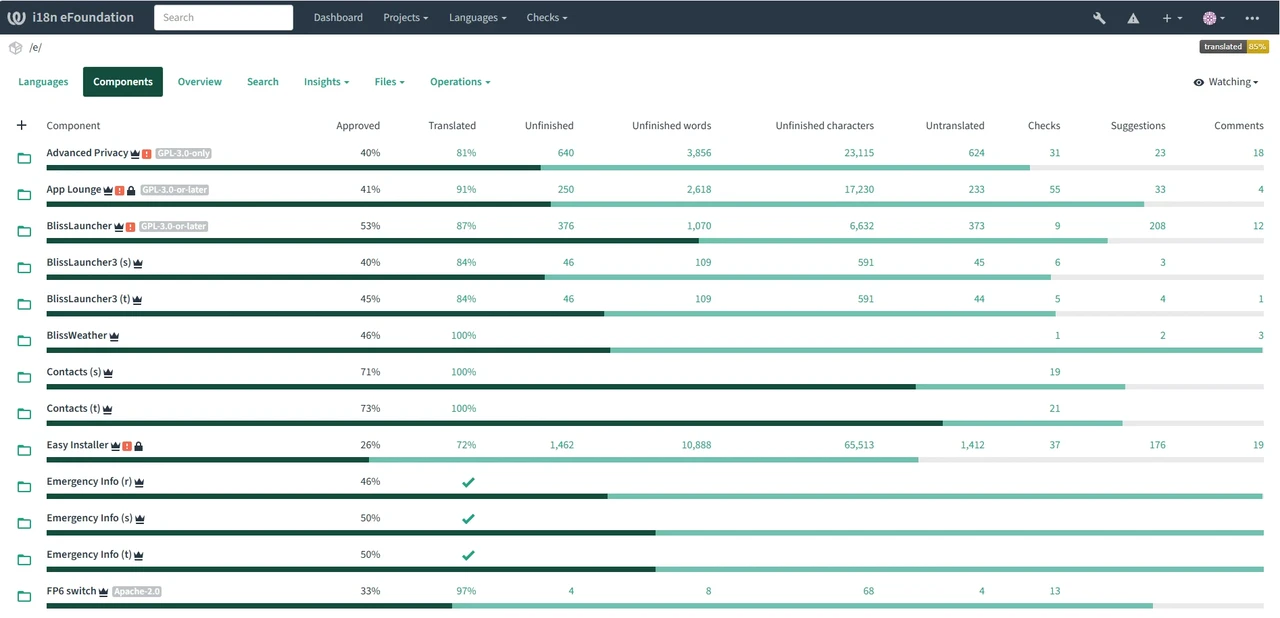Open the FP6 switch component link
Screen dimensions: 1280x618
point(71,591)
